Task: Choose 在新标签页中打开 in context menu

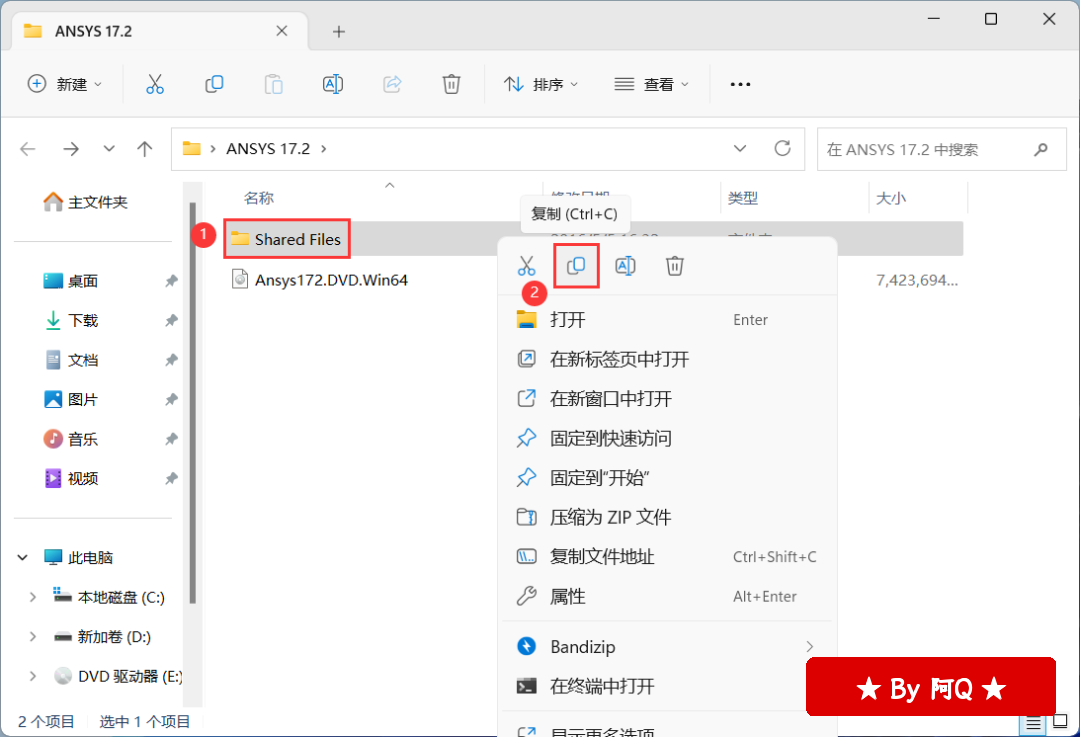Action: [x=667, y=359]
